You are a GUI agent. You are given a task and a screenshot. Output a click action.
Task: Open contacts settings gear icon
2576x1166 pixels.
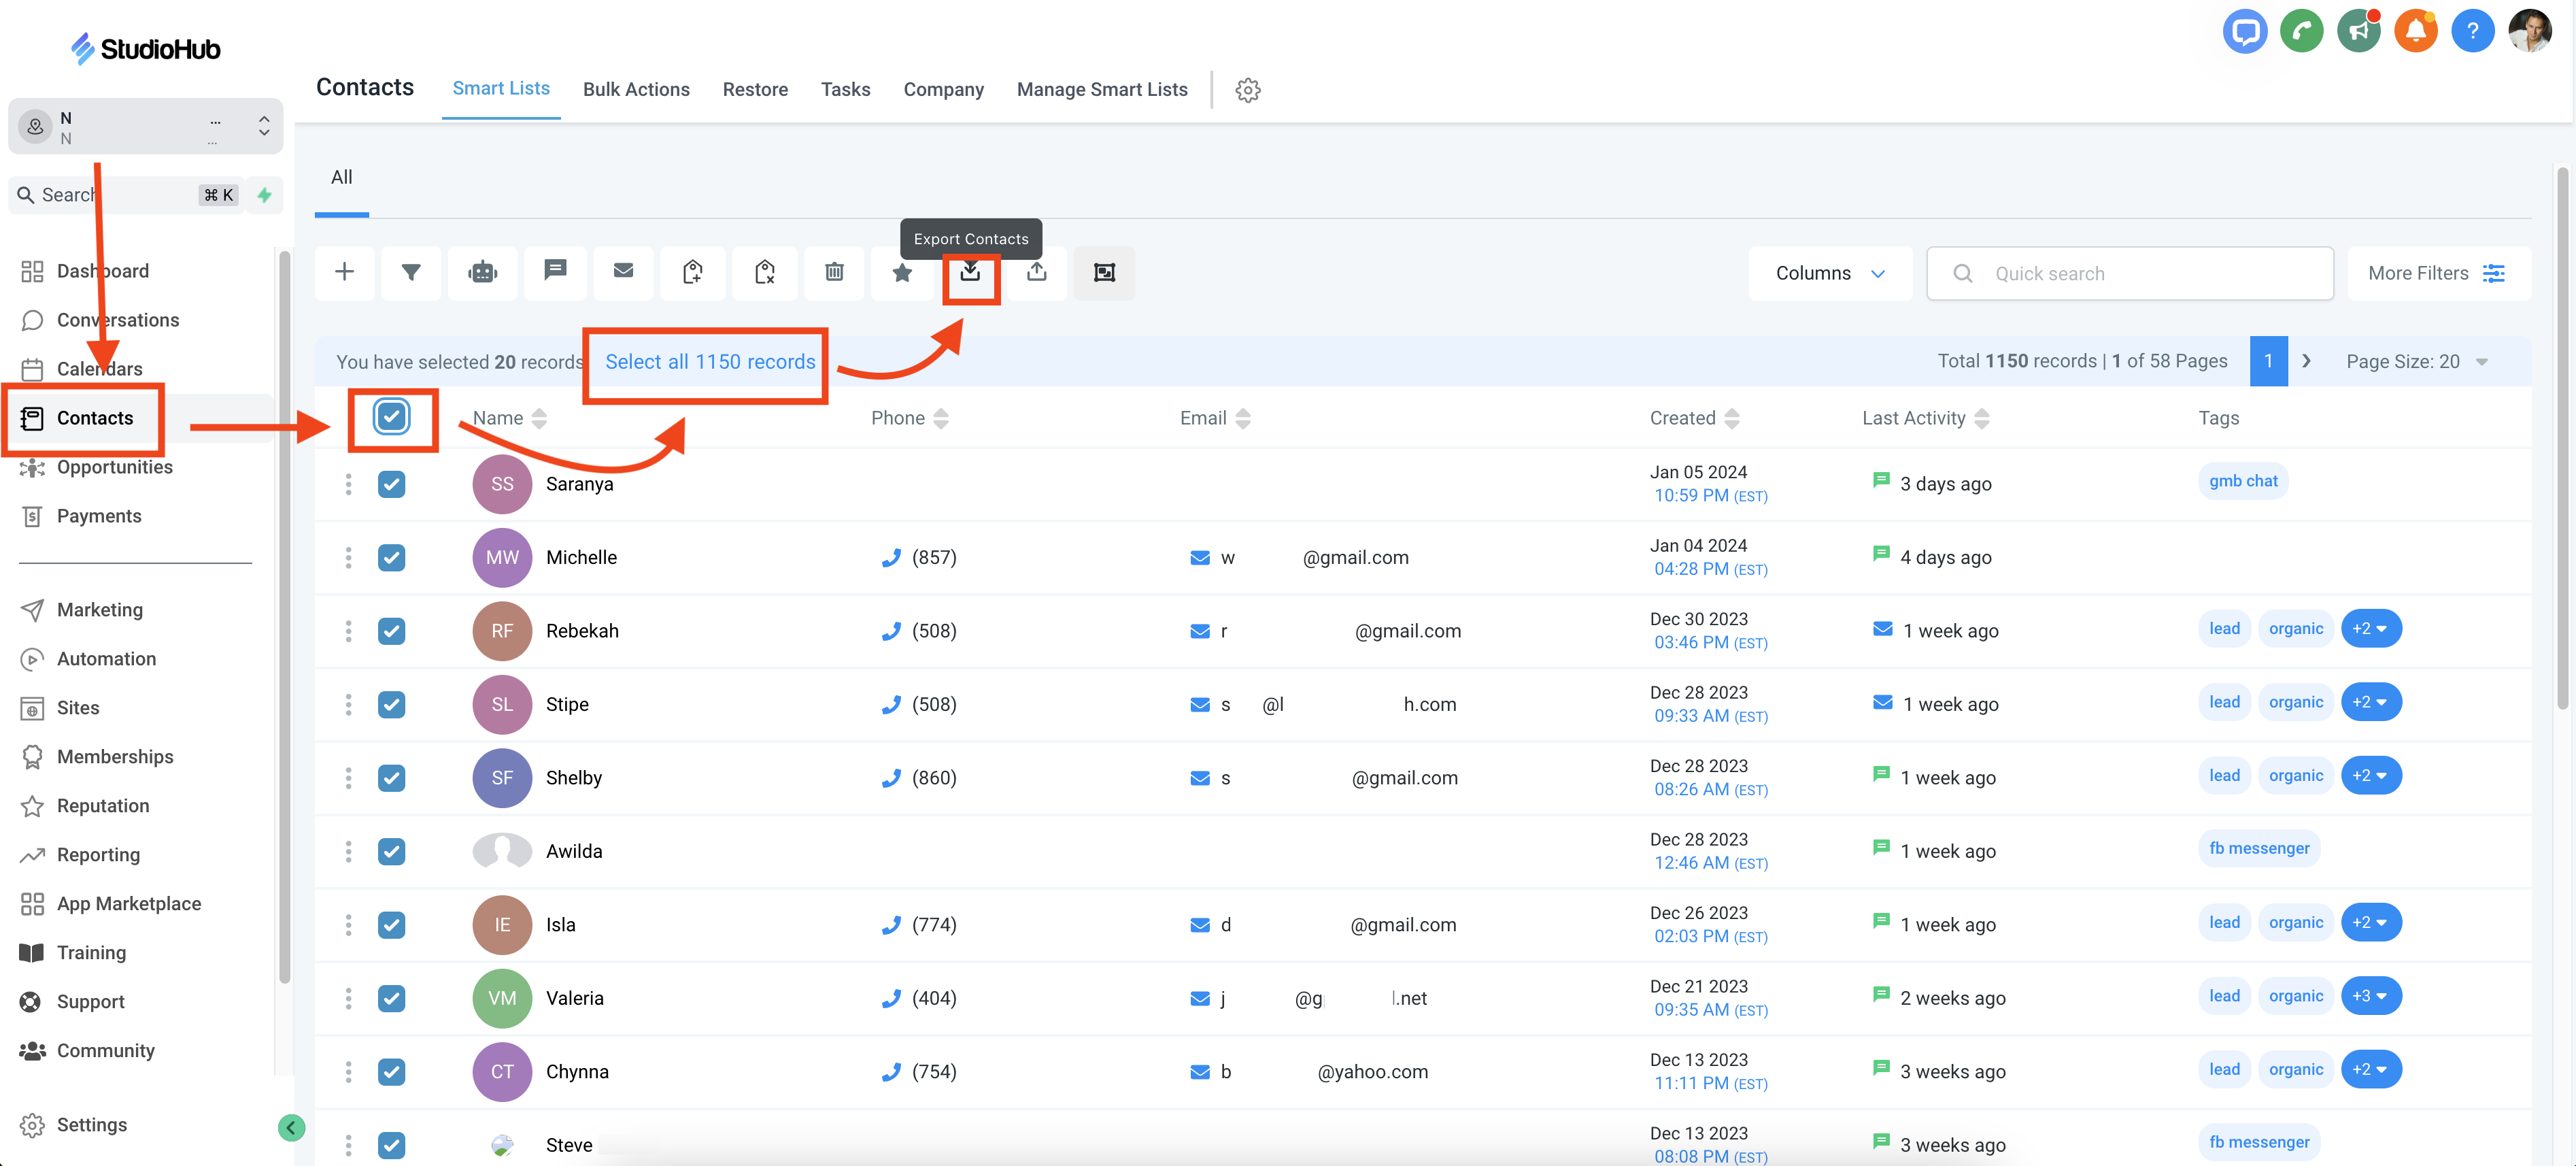pos(1247,90)
